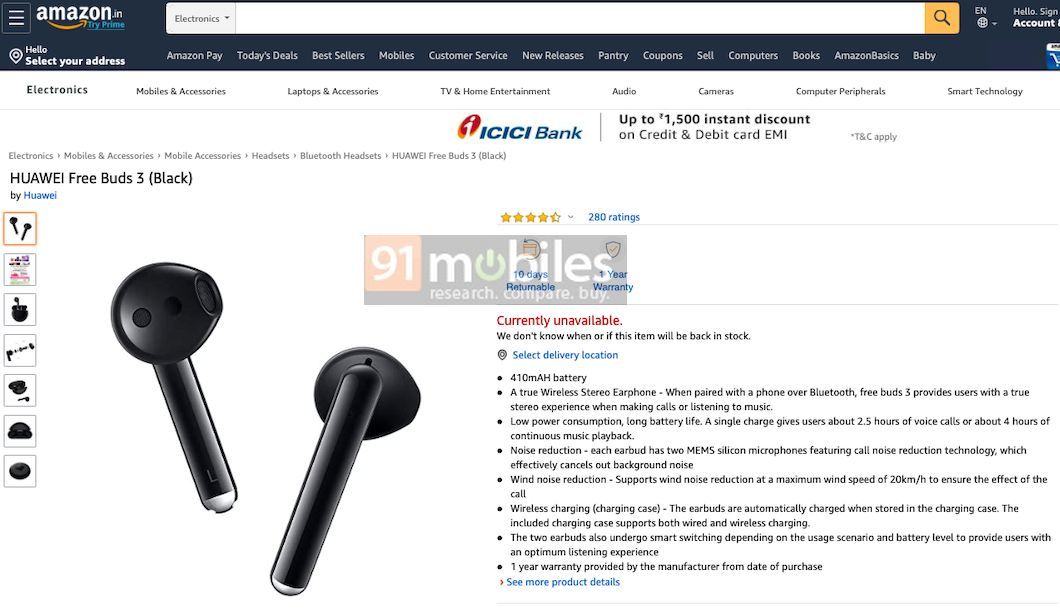
Task: Click the orange search magnifier button
Action: 942,18
